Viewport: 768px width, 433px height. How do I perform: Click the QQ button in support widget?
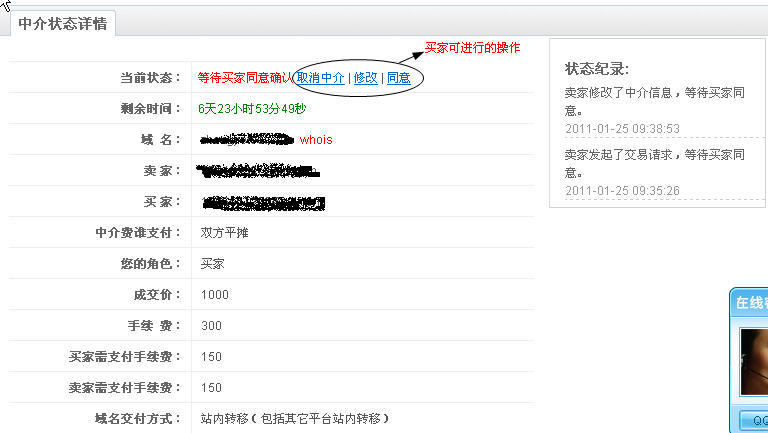754,420
